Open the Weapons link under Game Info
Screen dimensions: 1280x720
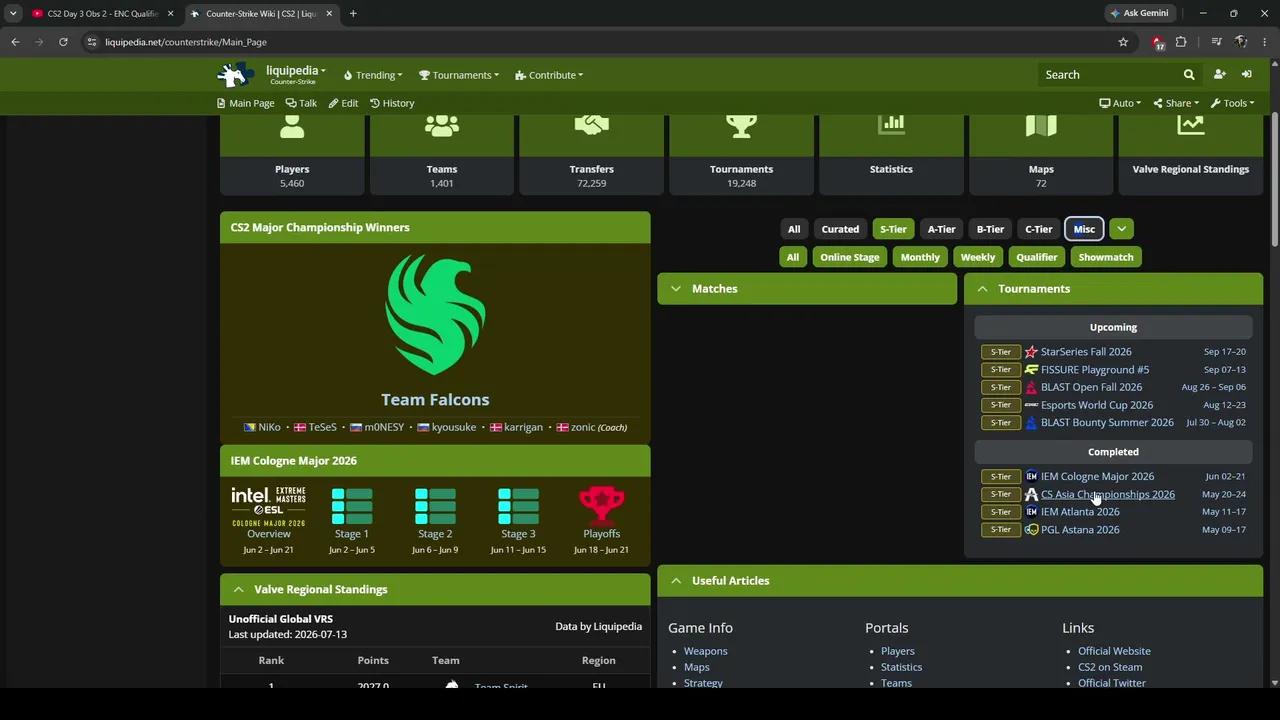pyautogui.click(x=706, y=651)
